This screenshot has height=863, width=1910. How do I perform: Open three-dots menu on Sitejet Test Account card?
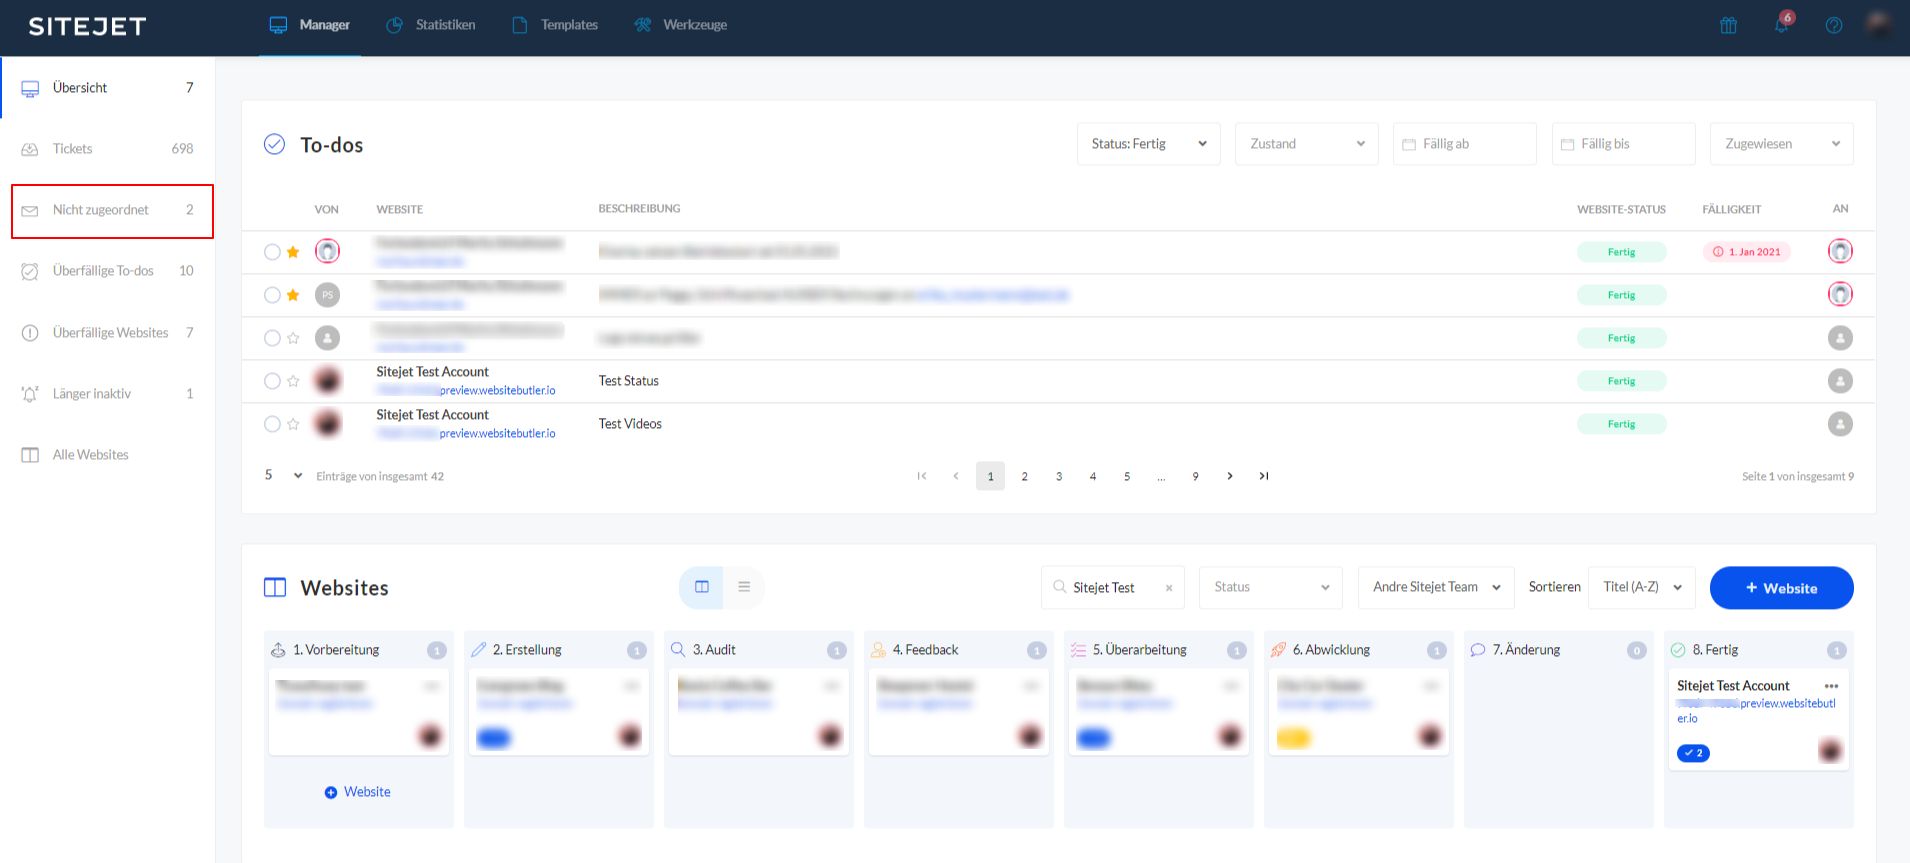pyautogui.click(x=1831, y=686)
